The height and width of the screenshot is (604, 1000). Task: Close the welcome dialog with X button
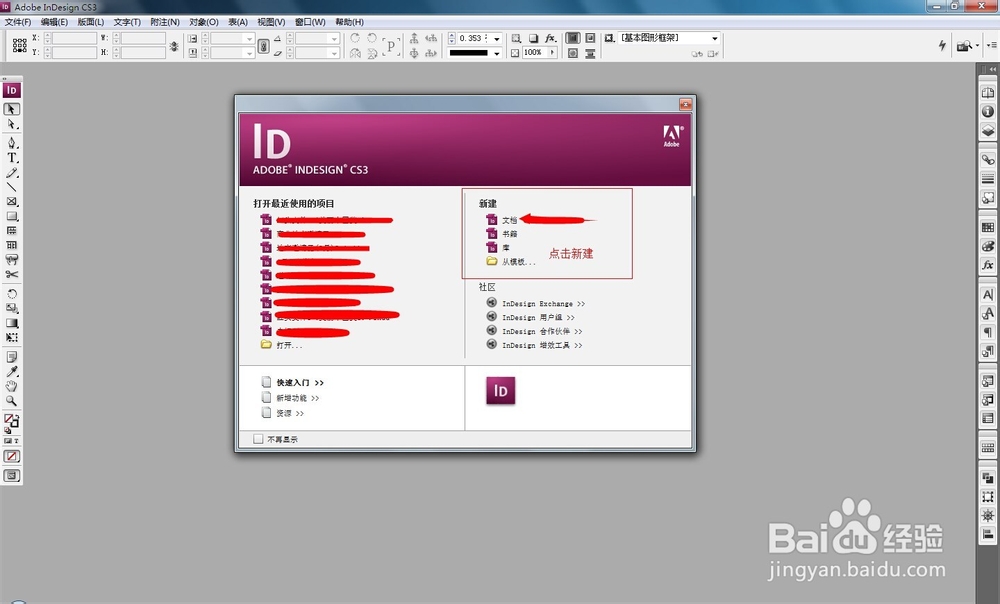[685, 104]
